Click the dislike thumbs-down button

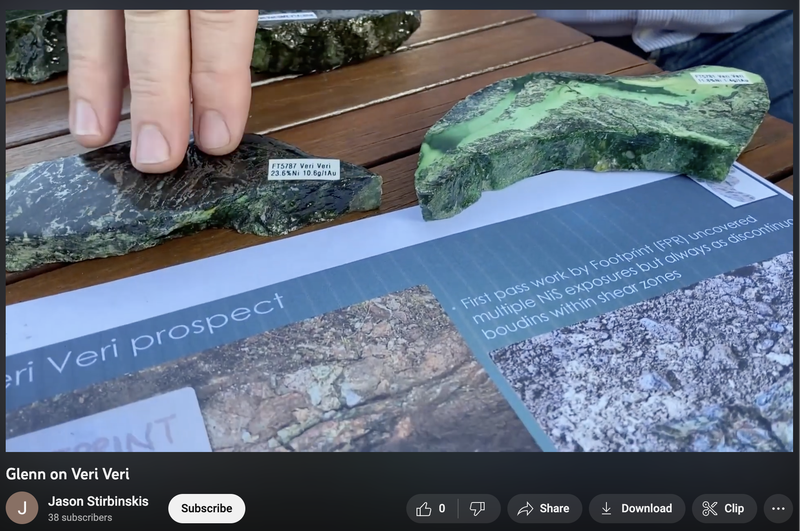point(478,509)
